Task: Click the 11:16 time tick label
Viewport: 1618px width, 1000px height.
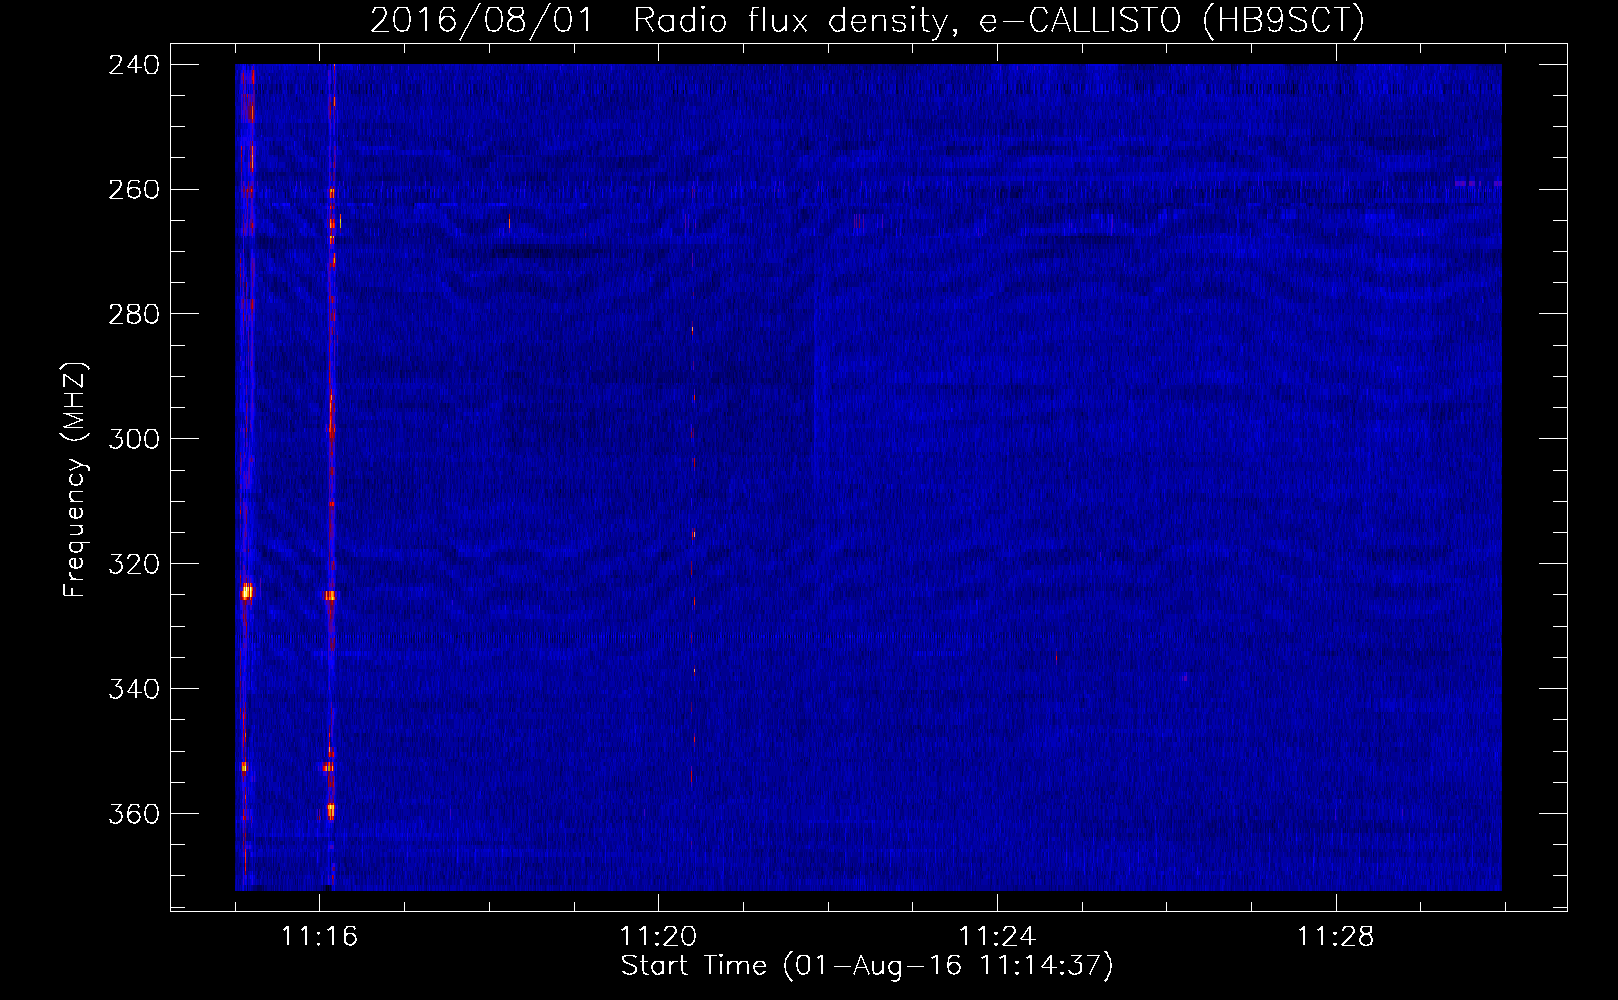Action: [319, 937]
